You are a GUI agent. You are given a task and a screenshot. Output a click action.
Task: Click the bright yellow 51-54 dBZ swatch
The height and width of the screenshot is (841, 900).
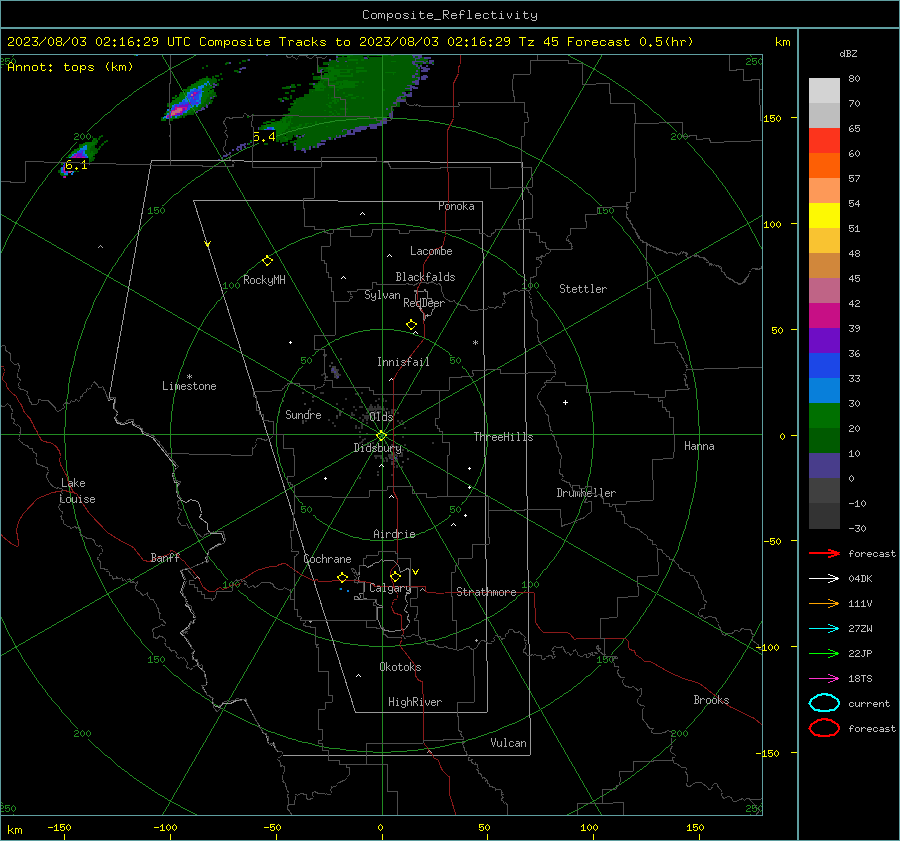(x=824, y=215)
